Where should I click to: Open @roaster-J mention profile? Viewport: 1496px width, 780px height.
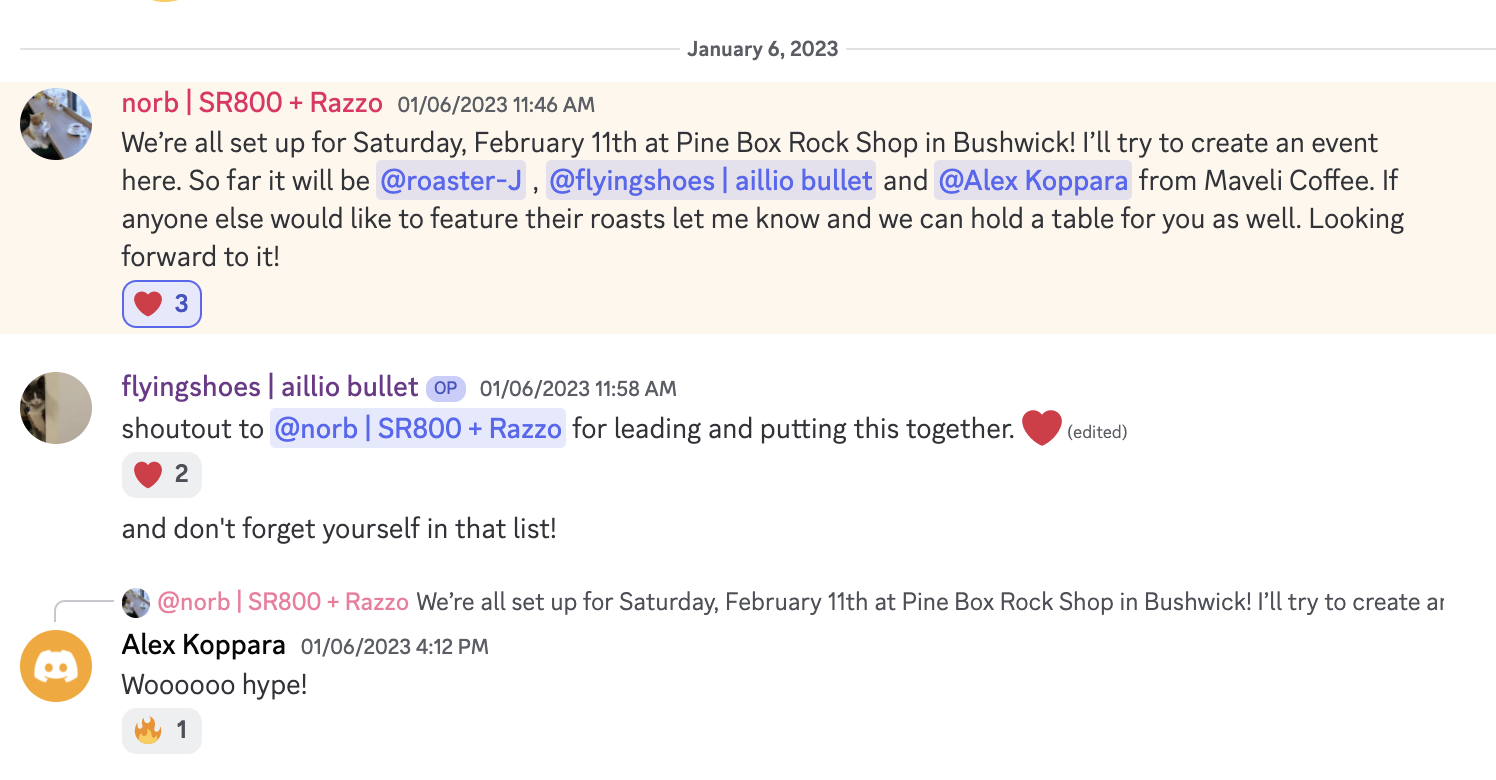click(x=451, y=181)
